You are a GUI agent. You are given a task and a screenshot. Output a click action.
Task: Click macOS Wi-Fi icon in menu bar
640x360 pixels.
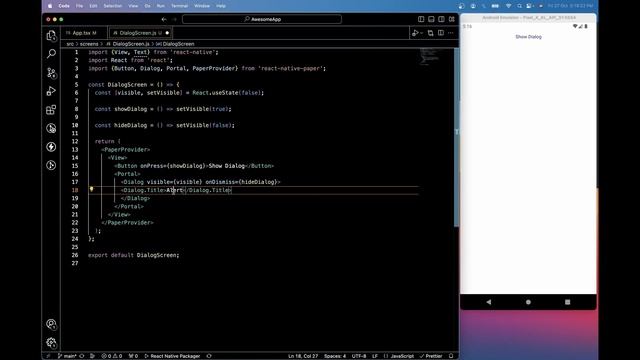tap(509, 6)
